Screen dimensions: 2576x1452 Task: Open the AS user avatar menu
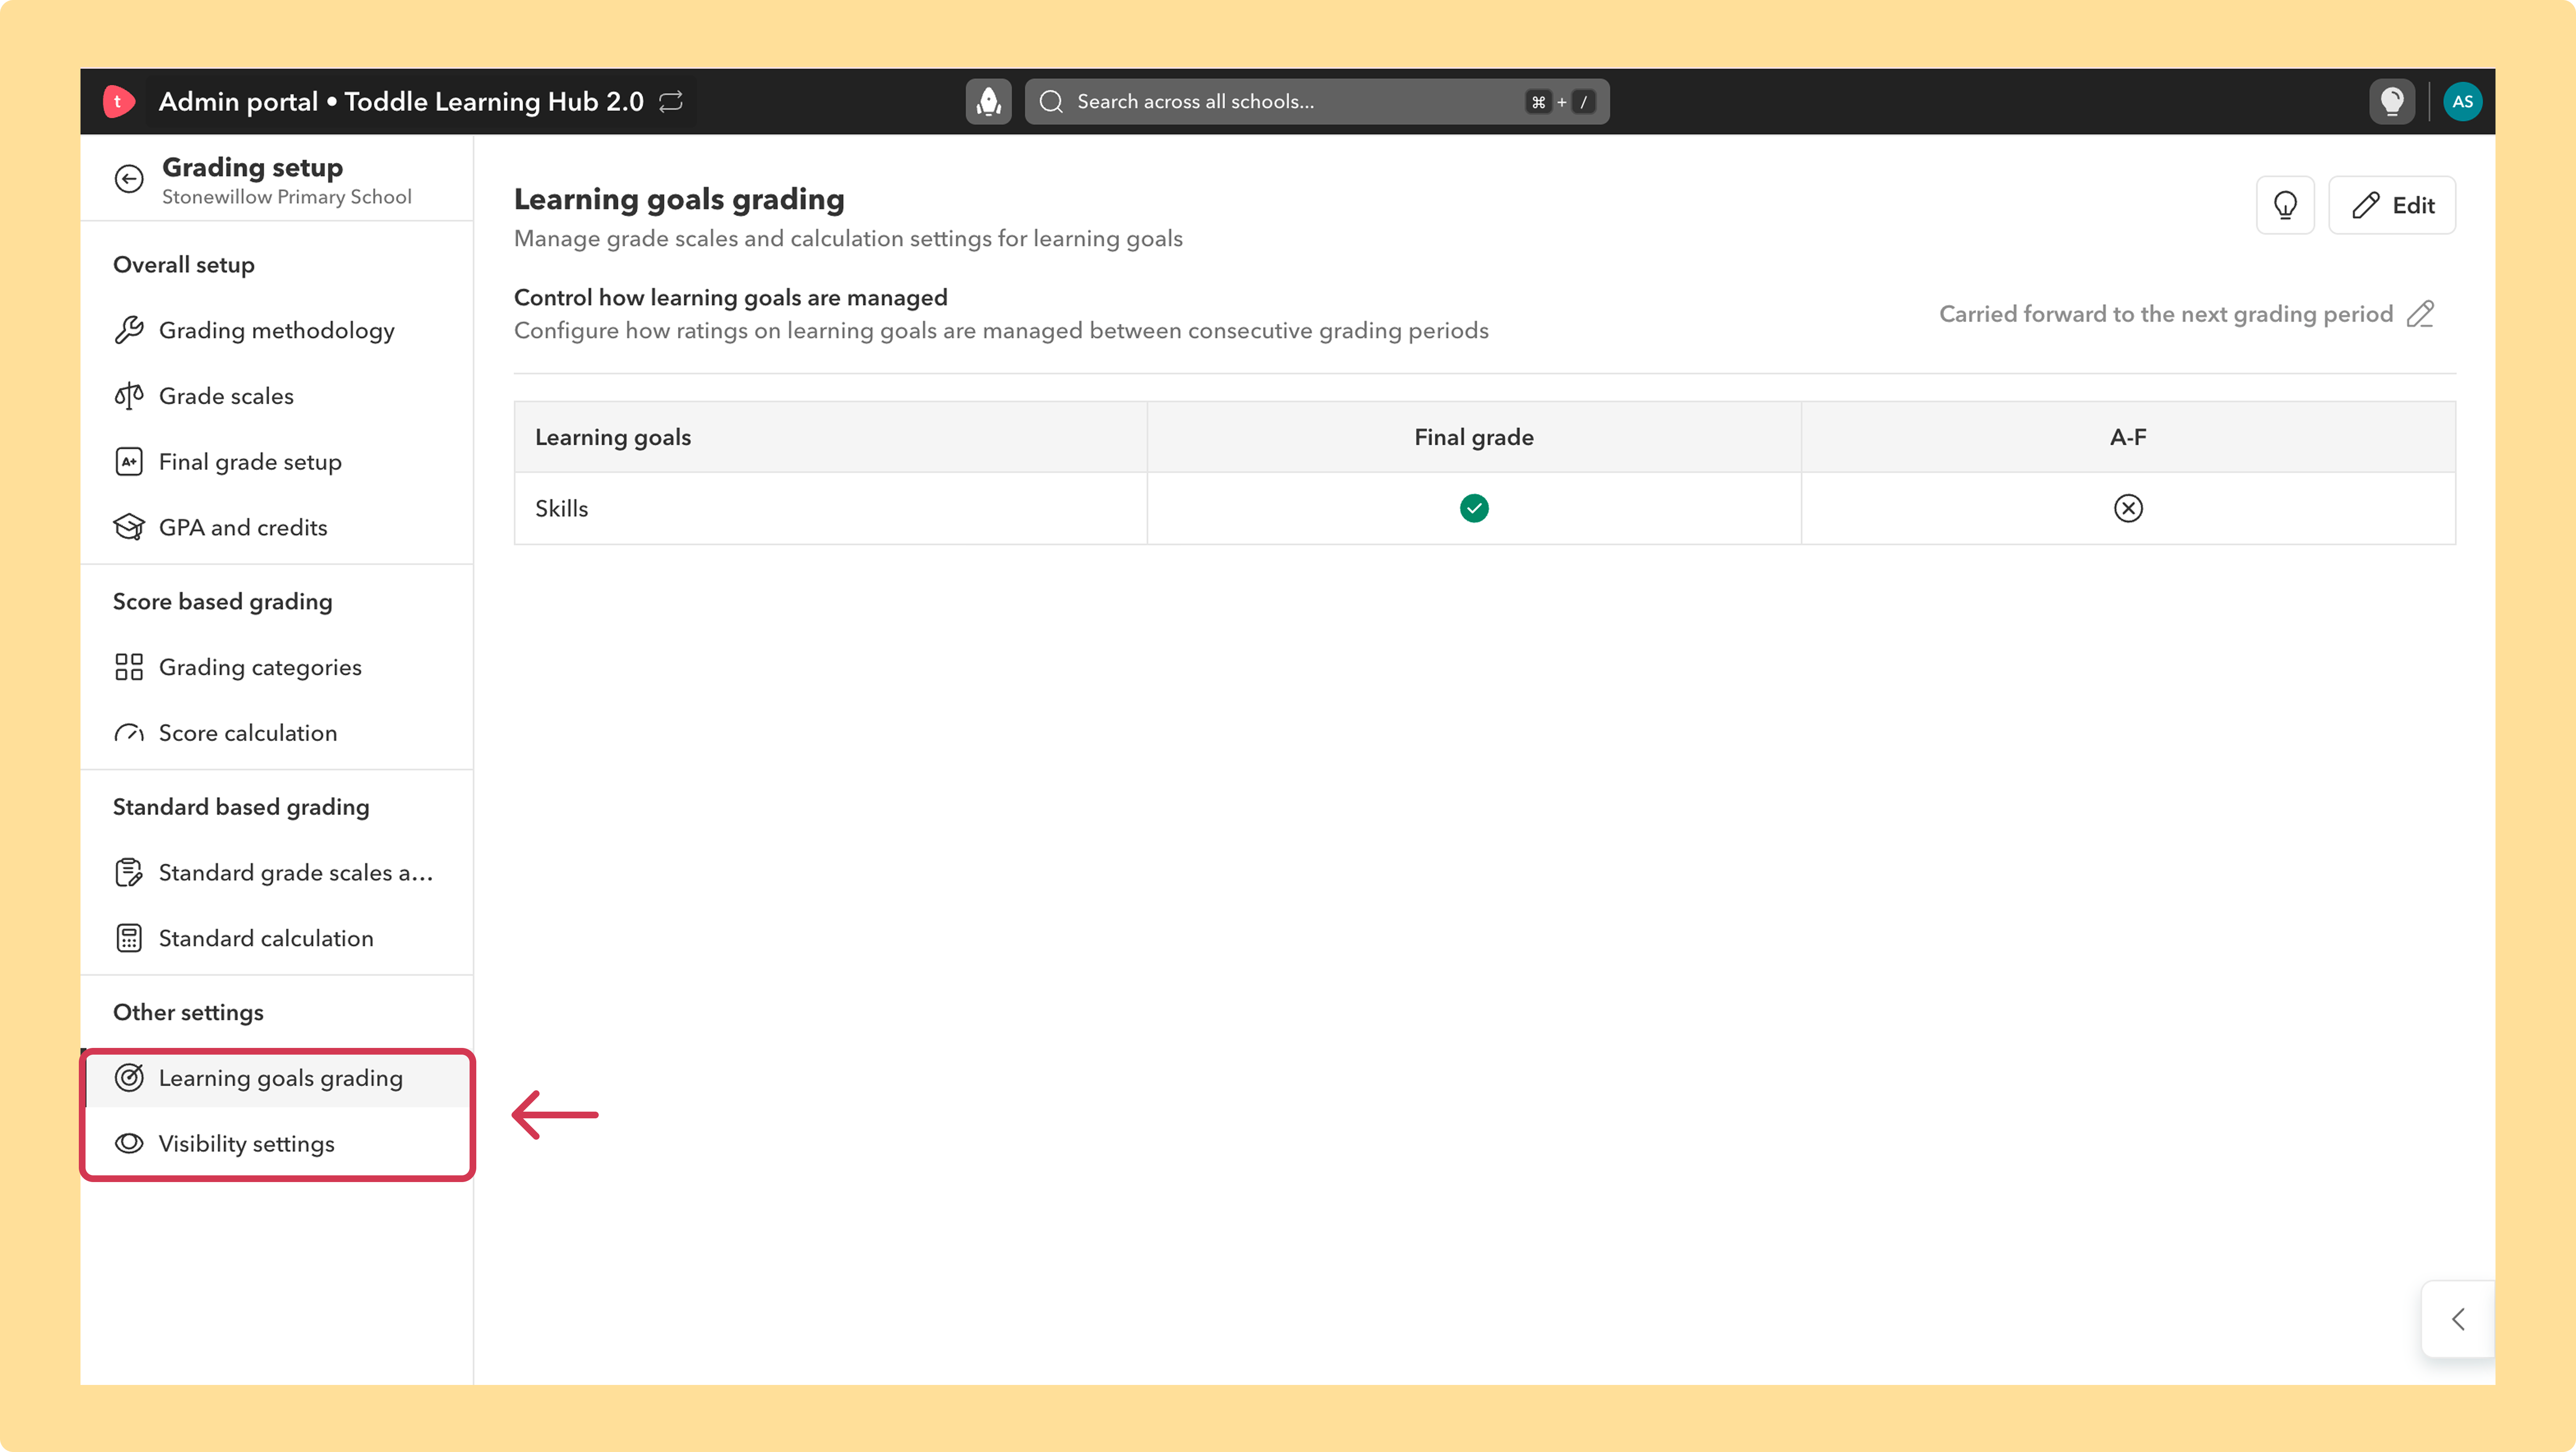tap(2462, 101)
